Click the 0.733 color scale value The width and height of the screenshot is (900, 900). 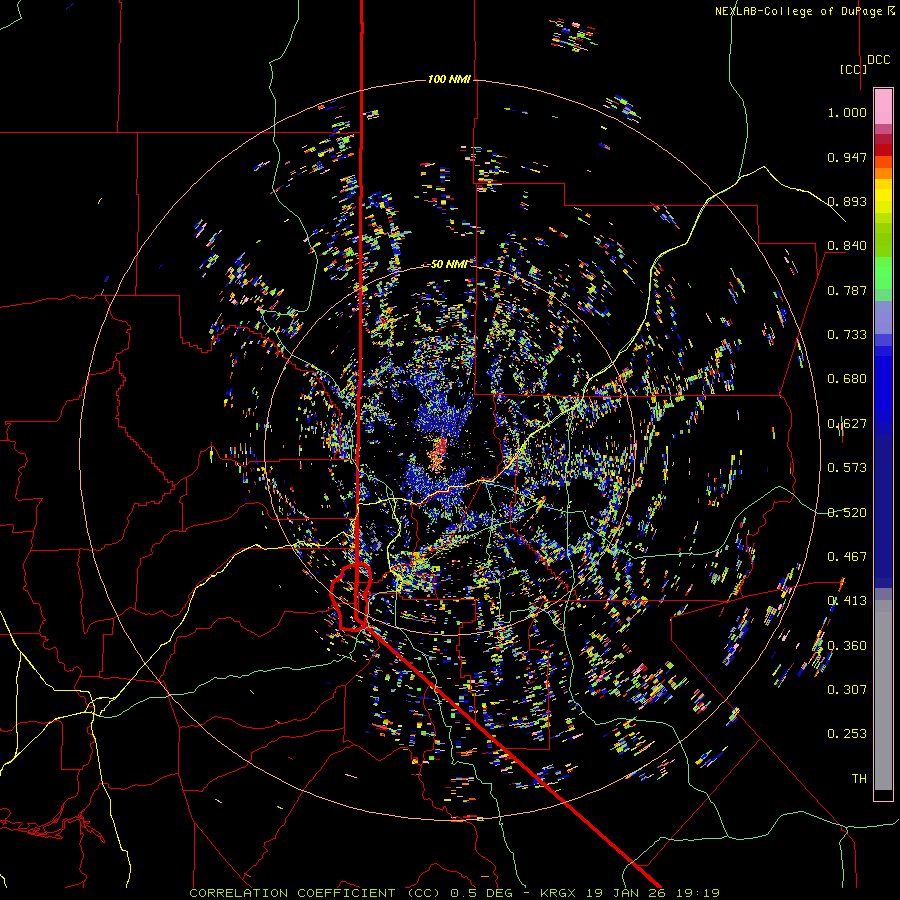[847, 335]
